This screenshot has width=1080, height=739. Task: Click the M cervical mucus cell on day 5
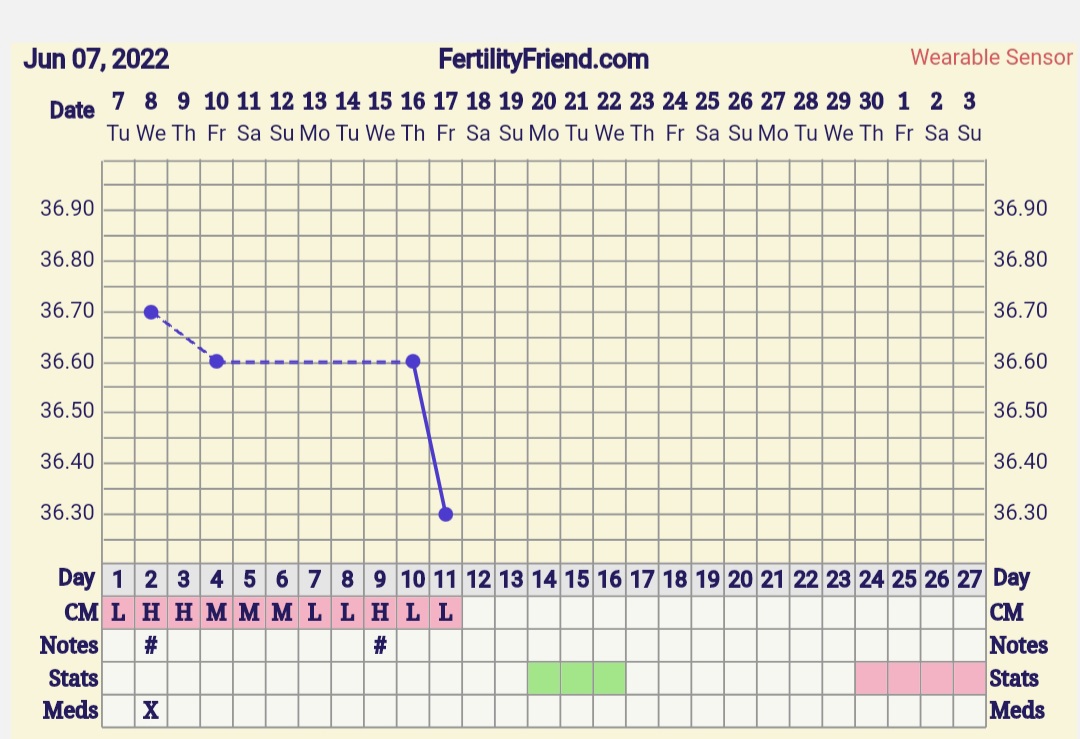click(x=249, y=612)
